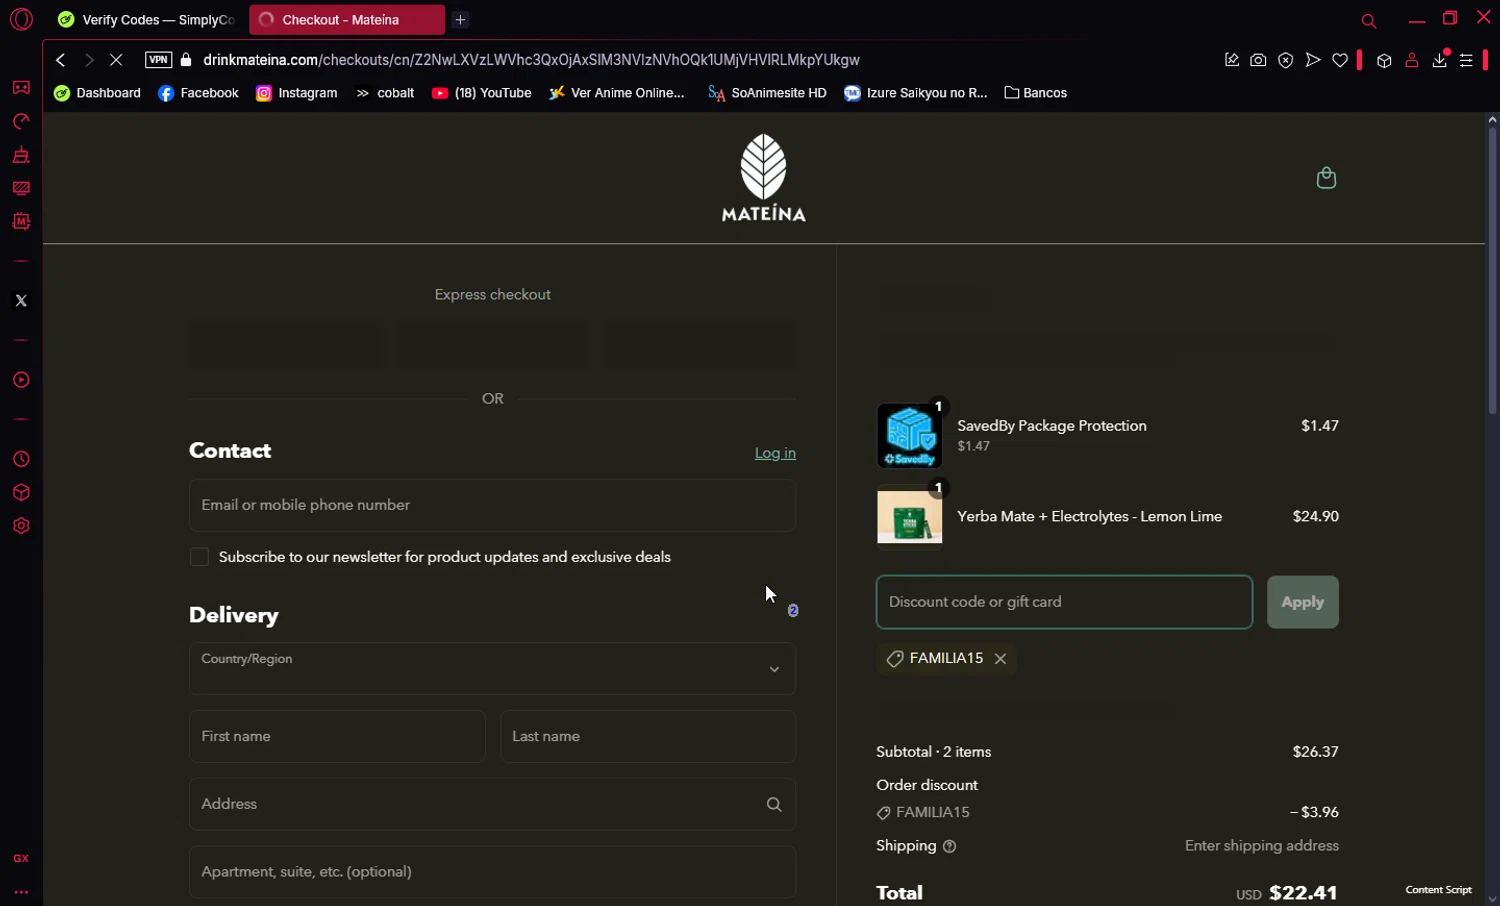Click the Content Script label

point(1438,890)
